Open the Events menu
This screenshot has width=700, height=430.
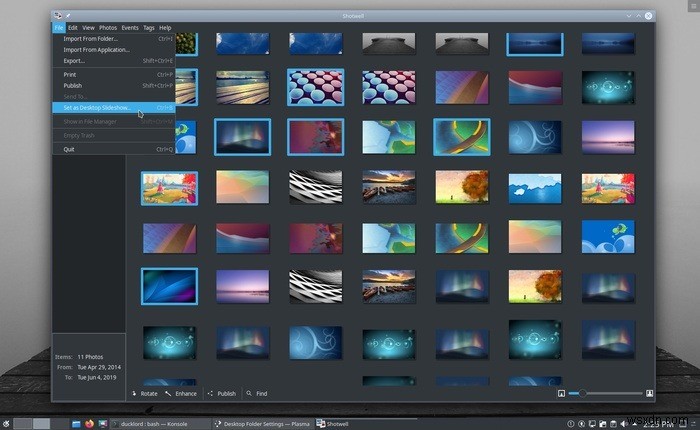[x=130, y=28]
